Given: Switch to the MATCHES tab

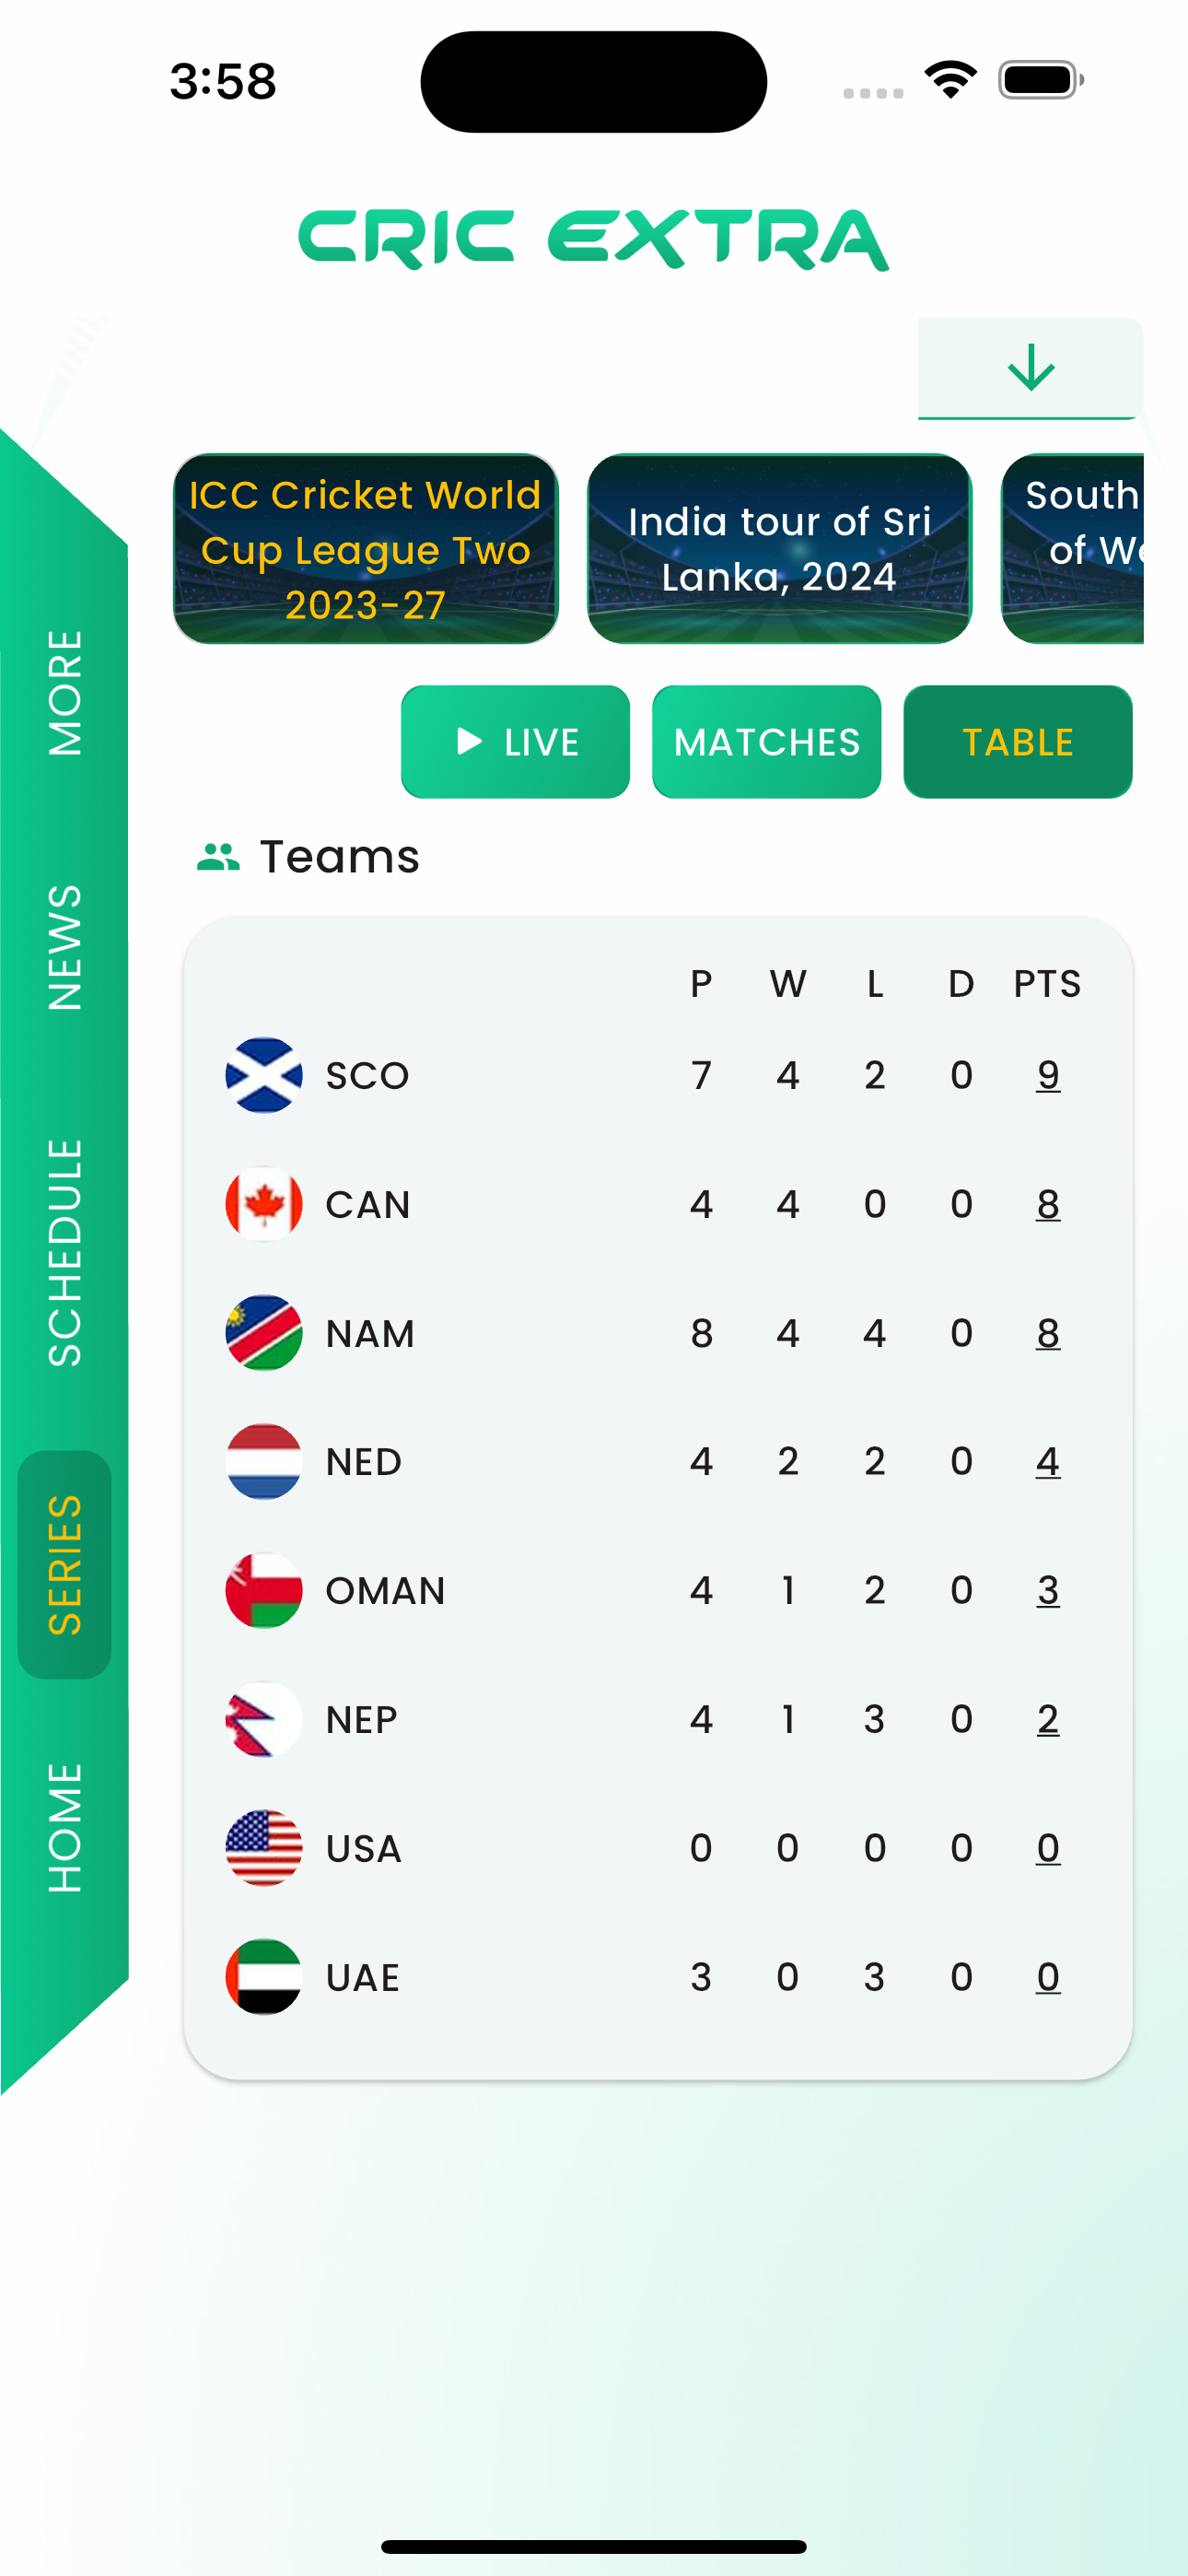Looking at the screenshot, I should coord(766,742).
